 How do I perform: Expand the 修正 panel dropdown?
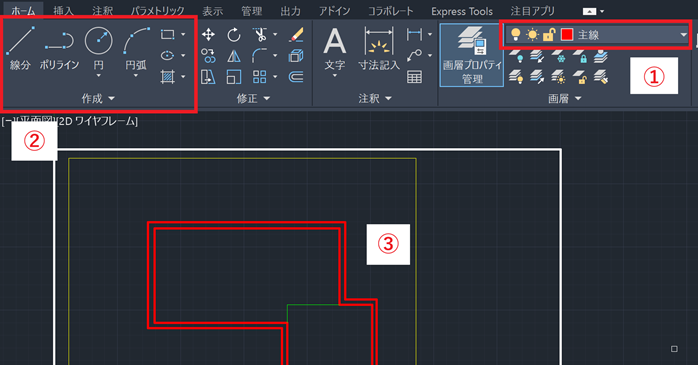(x=266, y=98)
